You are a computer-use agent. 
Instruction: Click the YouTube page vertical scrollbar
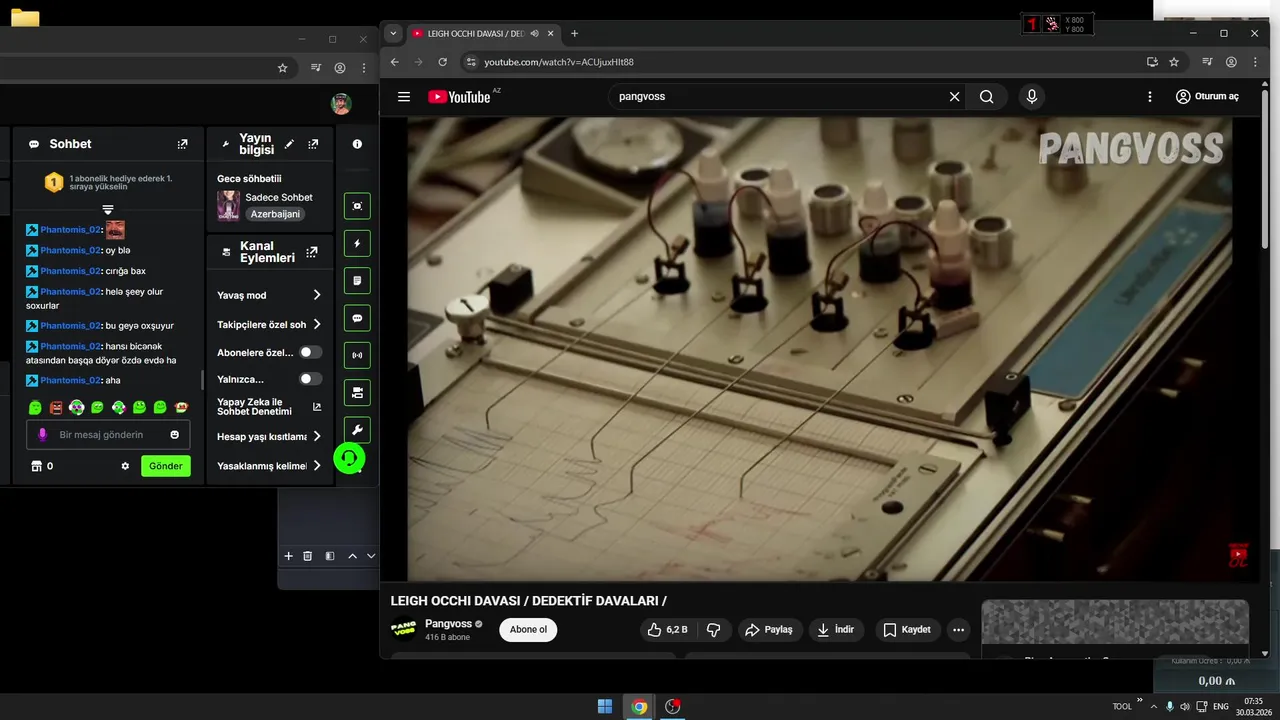click(1265, 170)
